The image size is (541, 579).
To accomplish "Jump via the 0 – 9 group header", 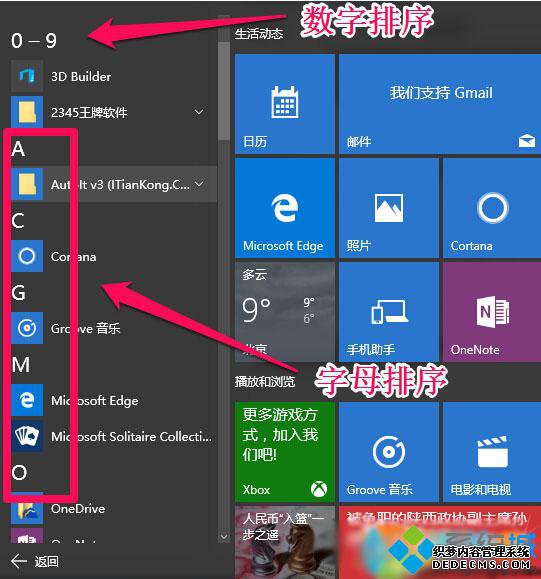I will tap(34, 41).
